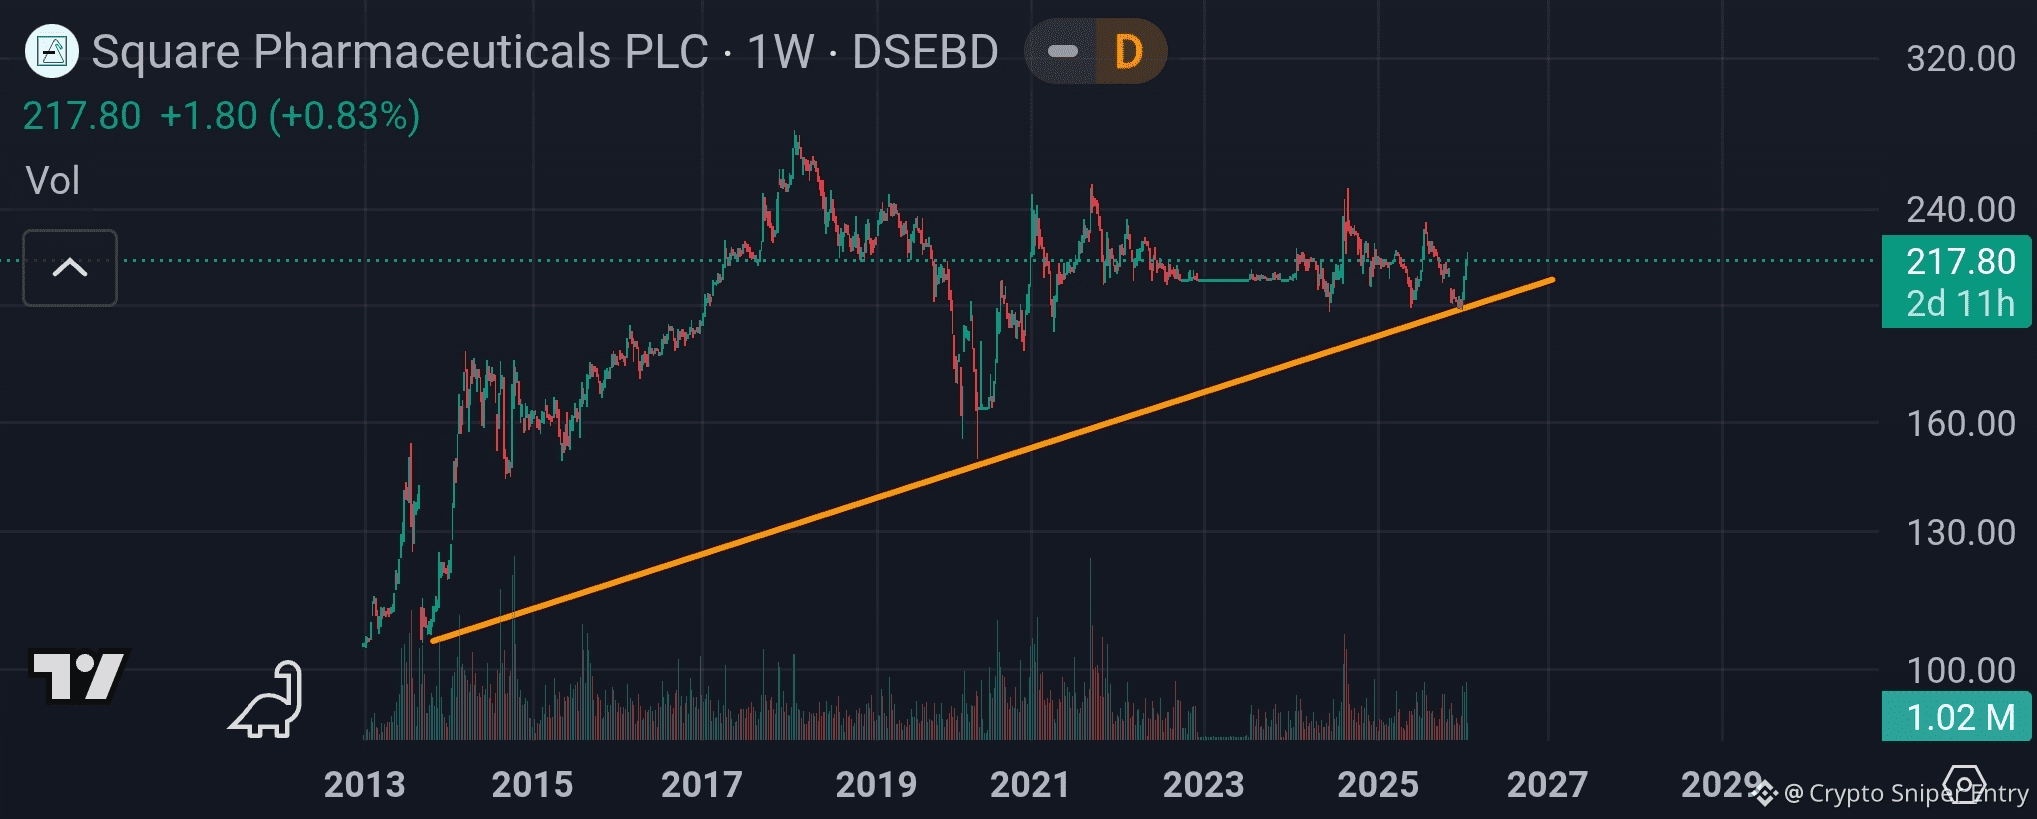Select the orange ascending trendline
This screenshot has height=819, width=2037.
tap(992, 460)
